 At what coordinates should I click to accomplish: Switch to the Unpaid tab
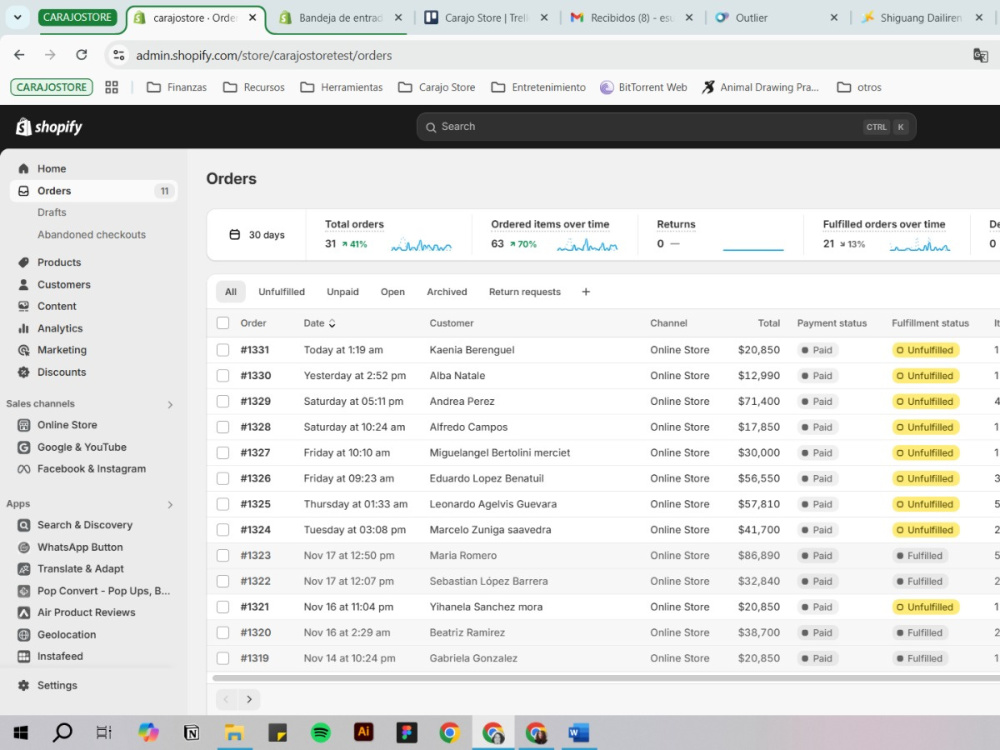(342, 291)
